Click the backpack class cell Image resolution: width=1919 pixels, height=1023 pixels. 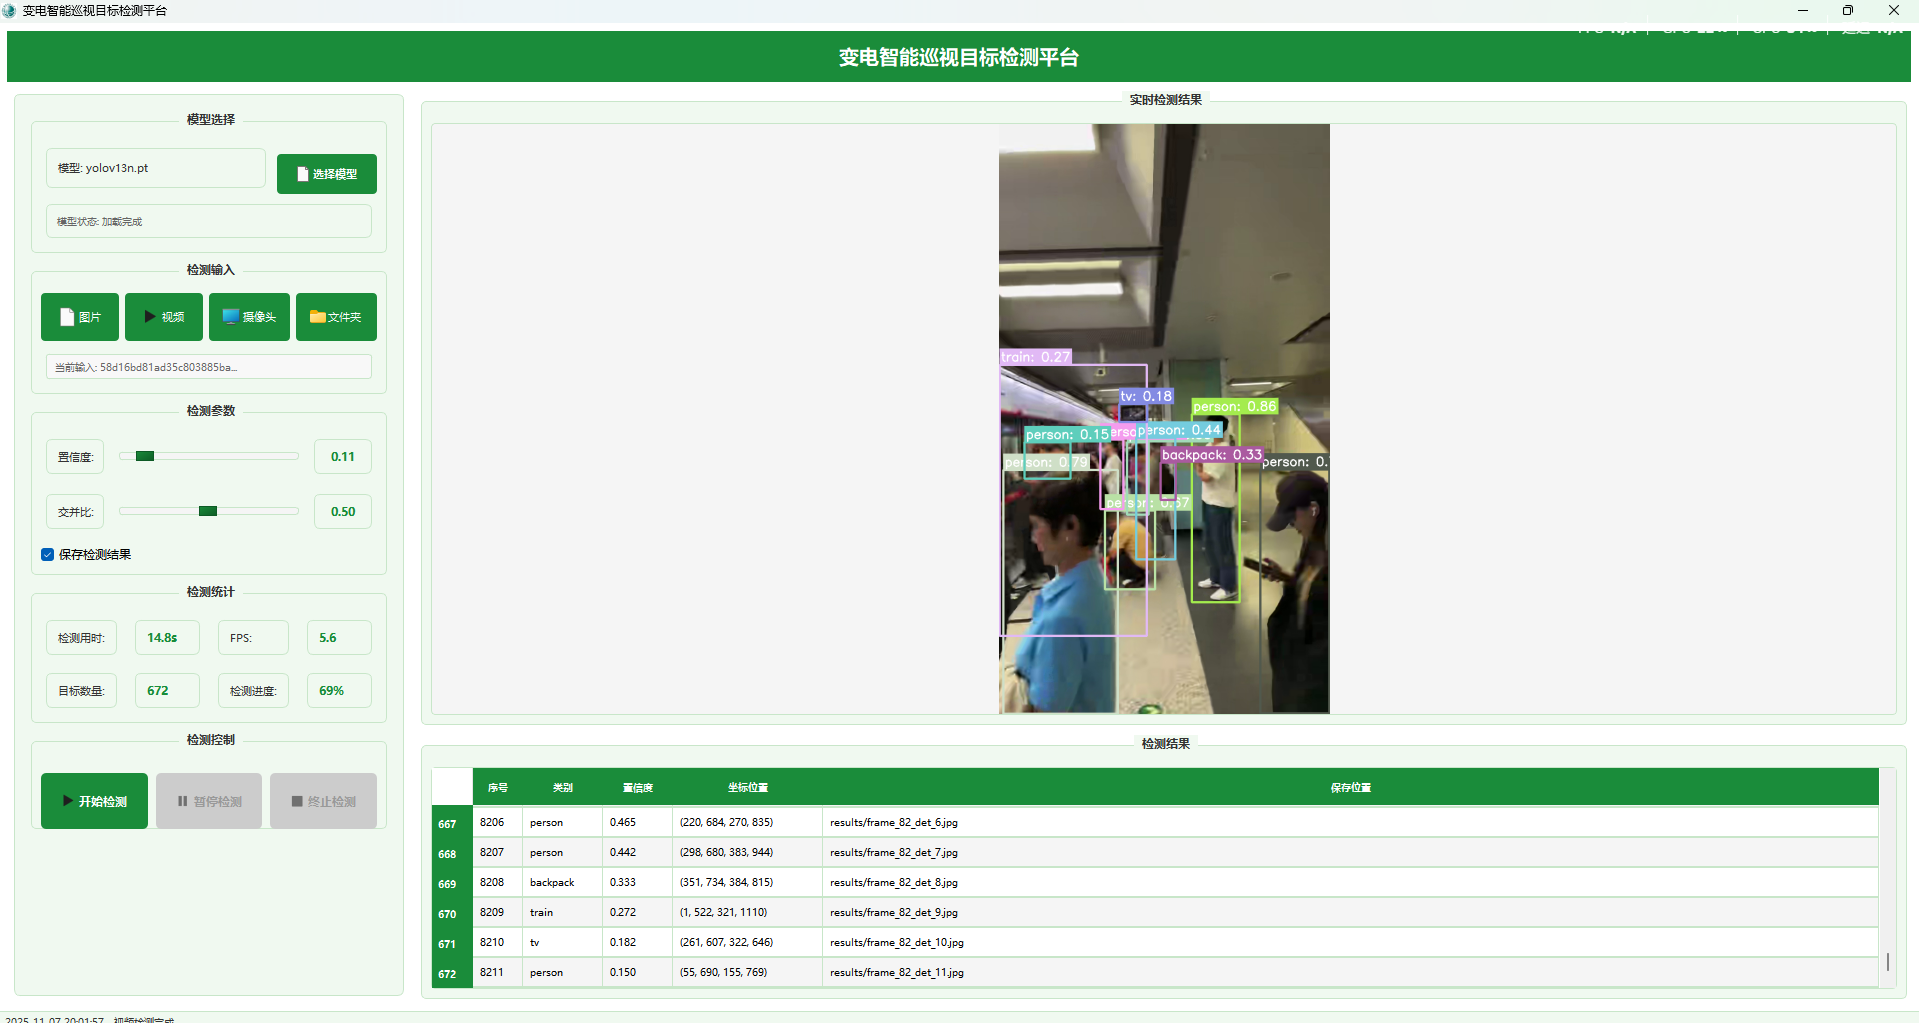[563, 882]
